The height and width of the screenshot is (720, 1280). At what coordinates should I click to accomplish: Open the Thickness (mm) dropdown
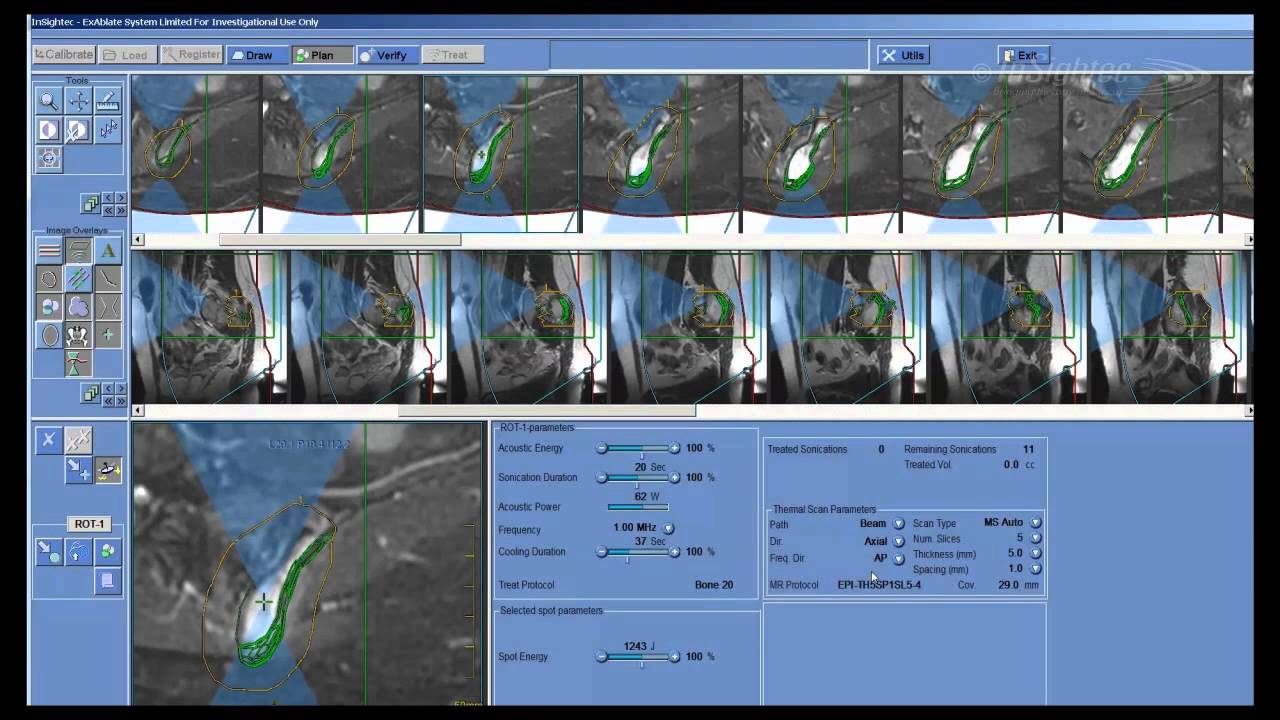(1036, 553)
